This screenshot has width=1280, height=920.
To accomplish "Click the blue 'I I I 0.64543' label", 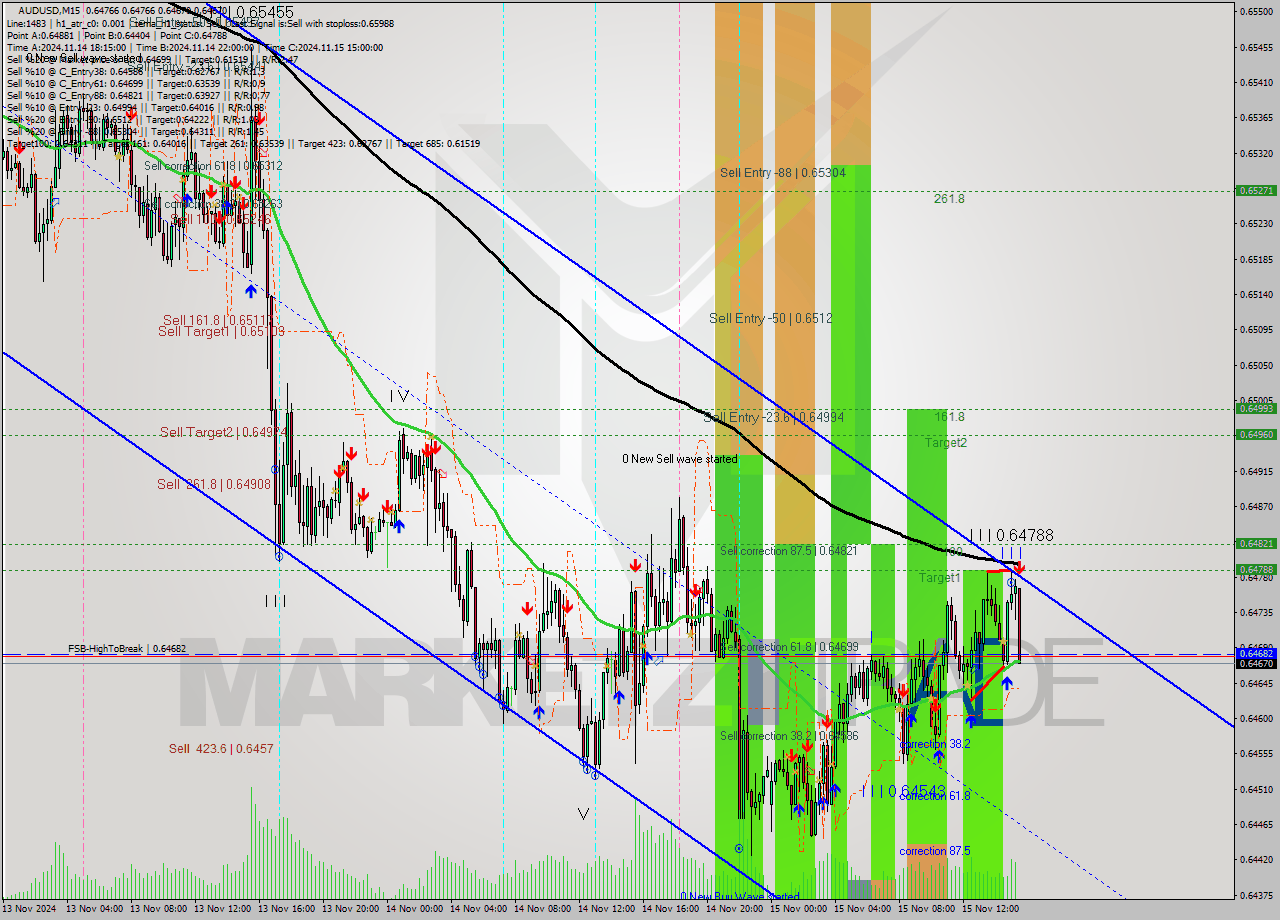I will (903, 791).
